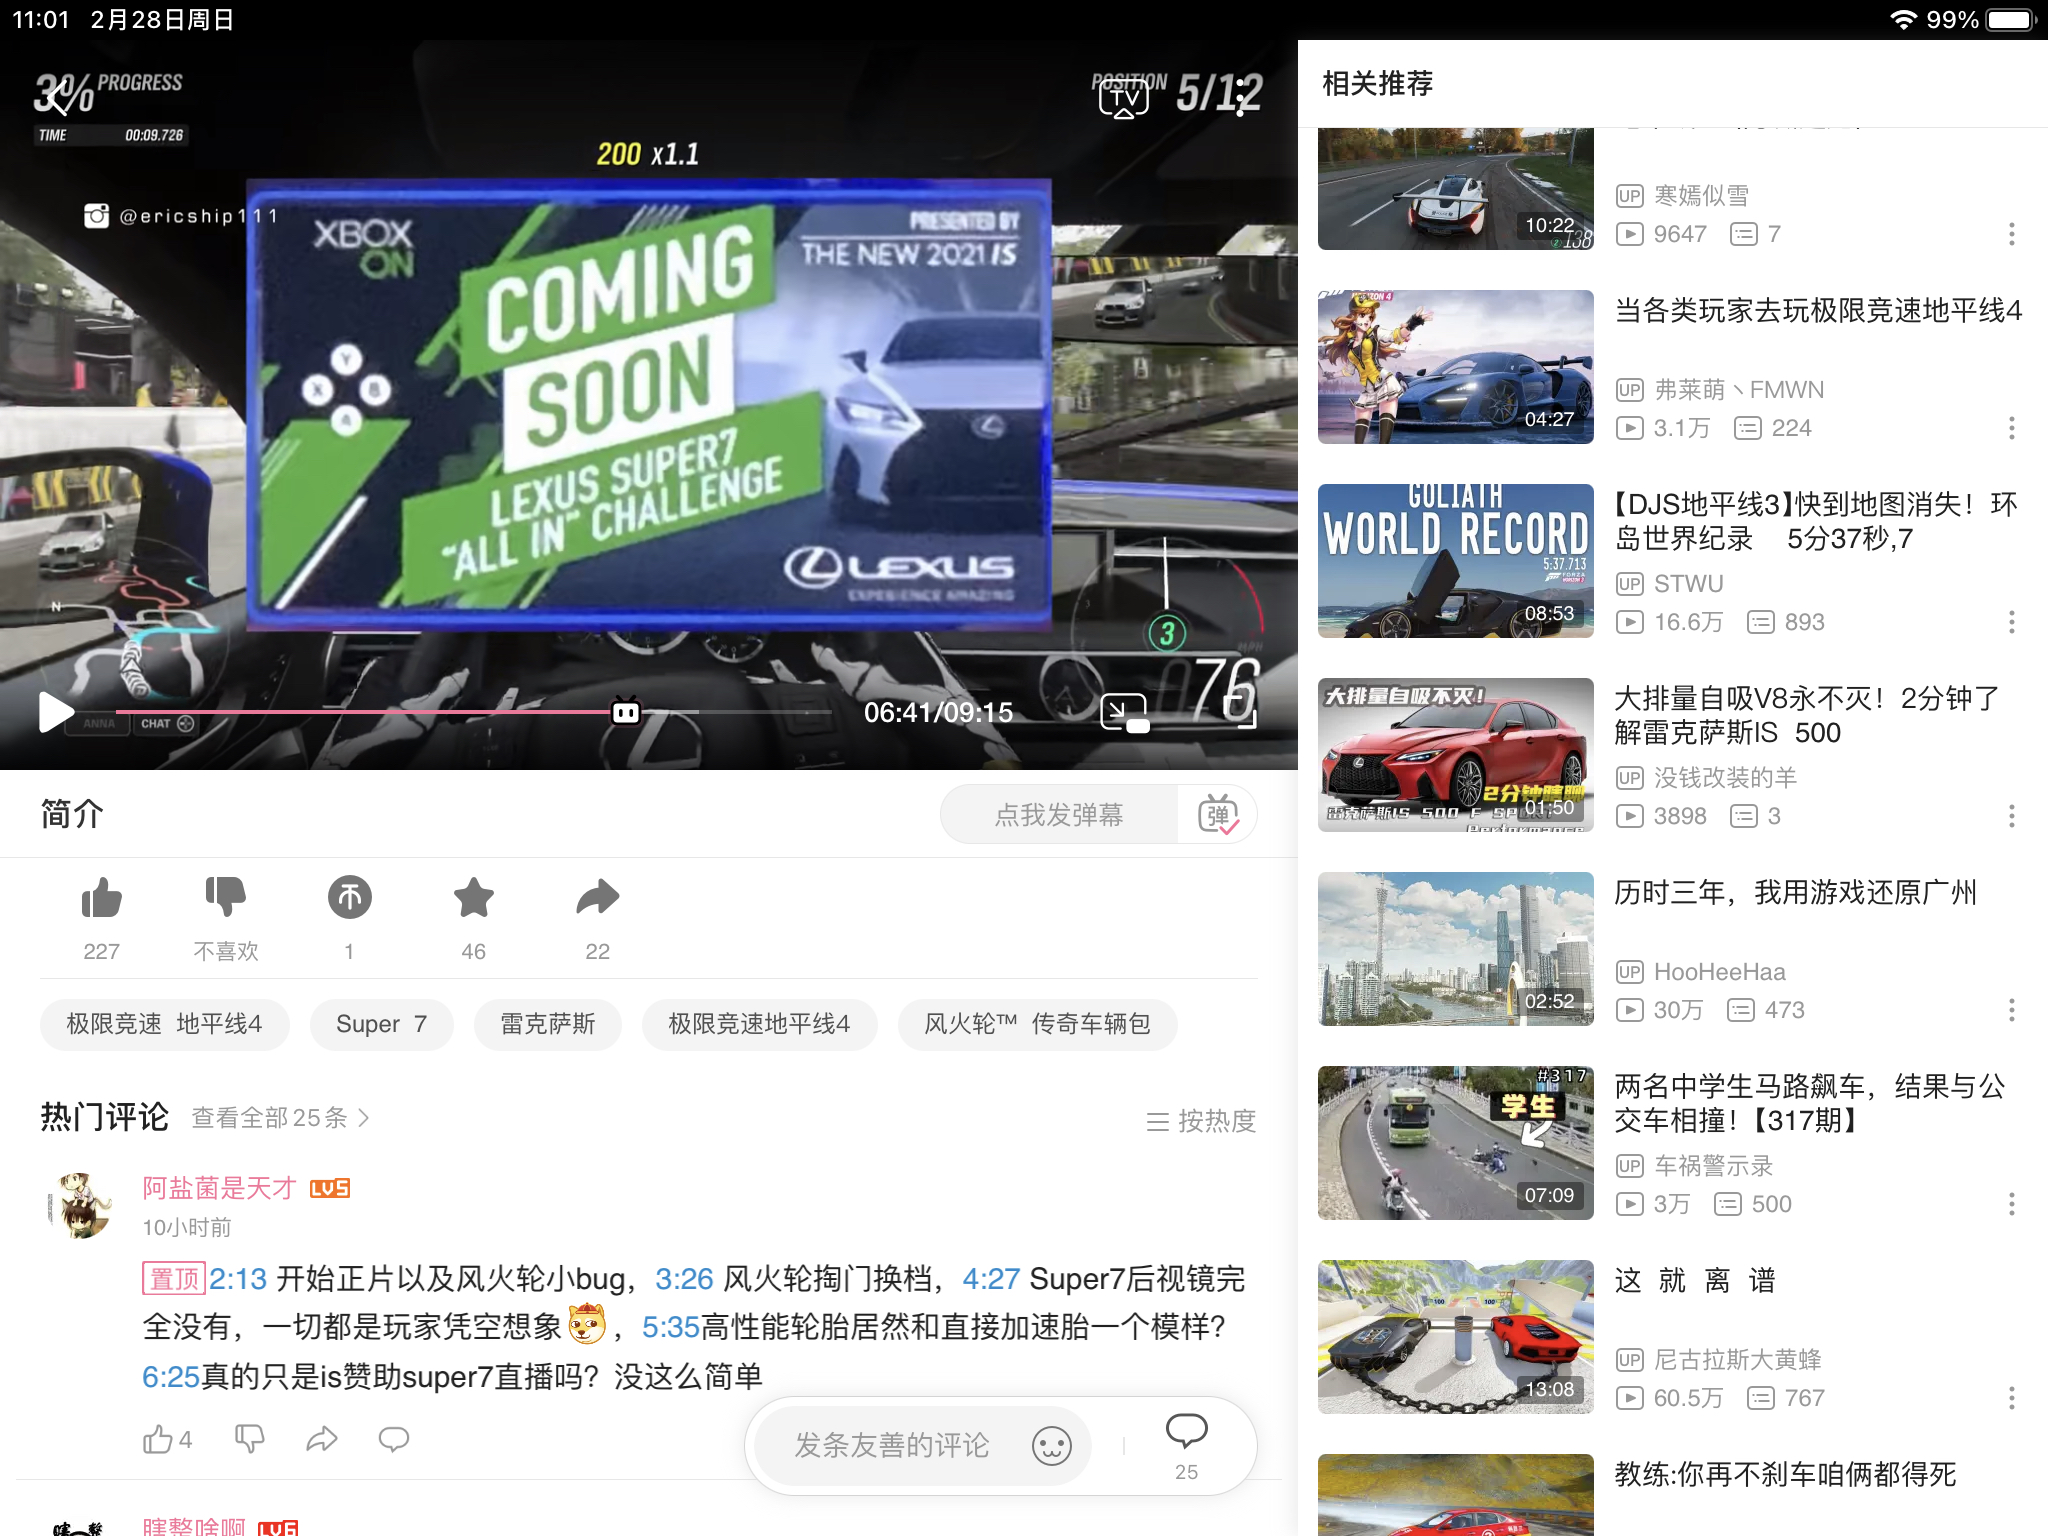Jump to timestamp 2:13 in comment
The height and width of the screenshot is (1536, 2048).
click(238, 1279)
